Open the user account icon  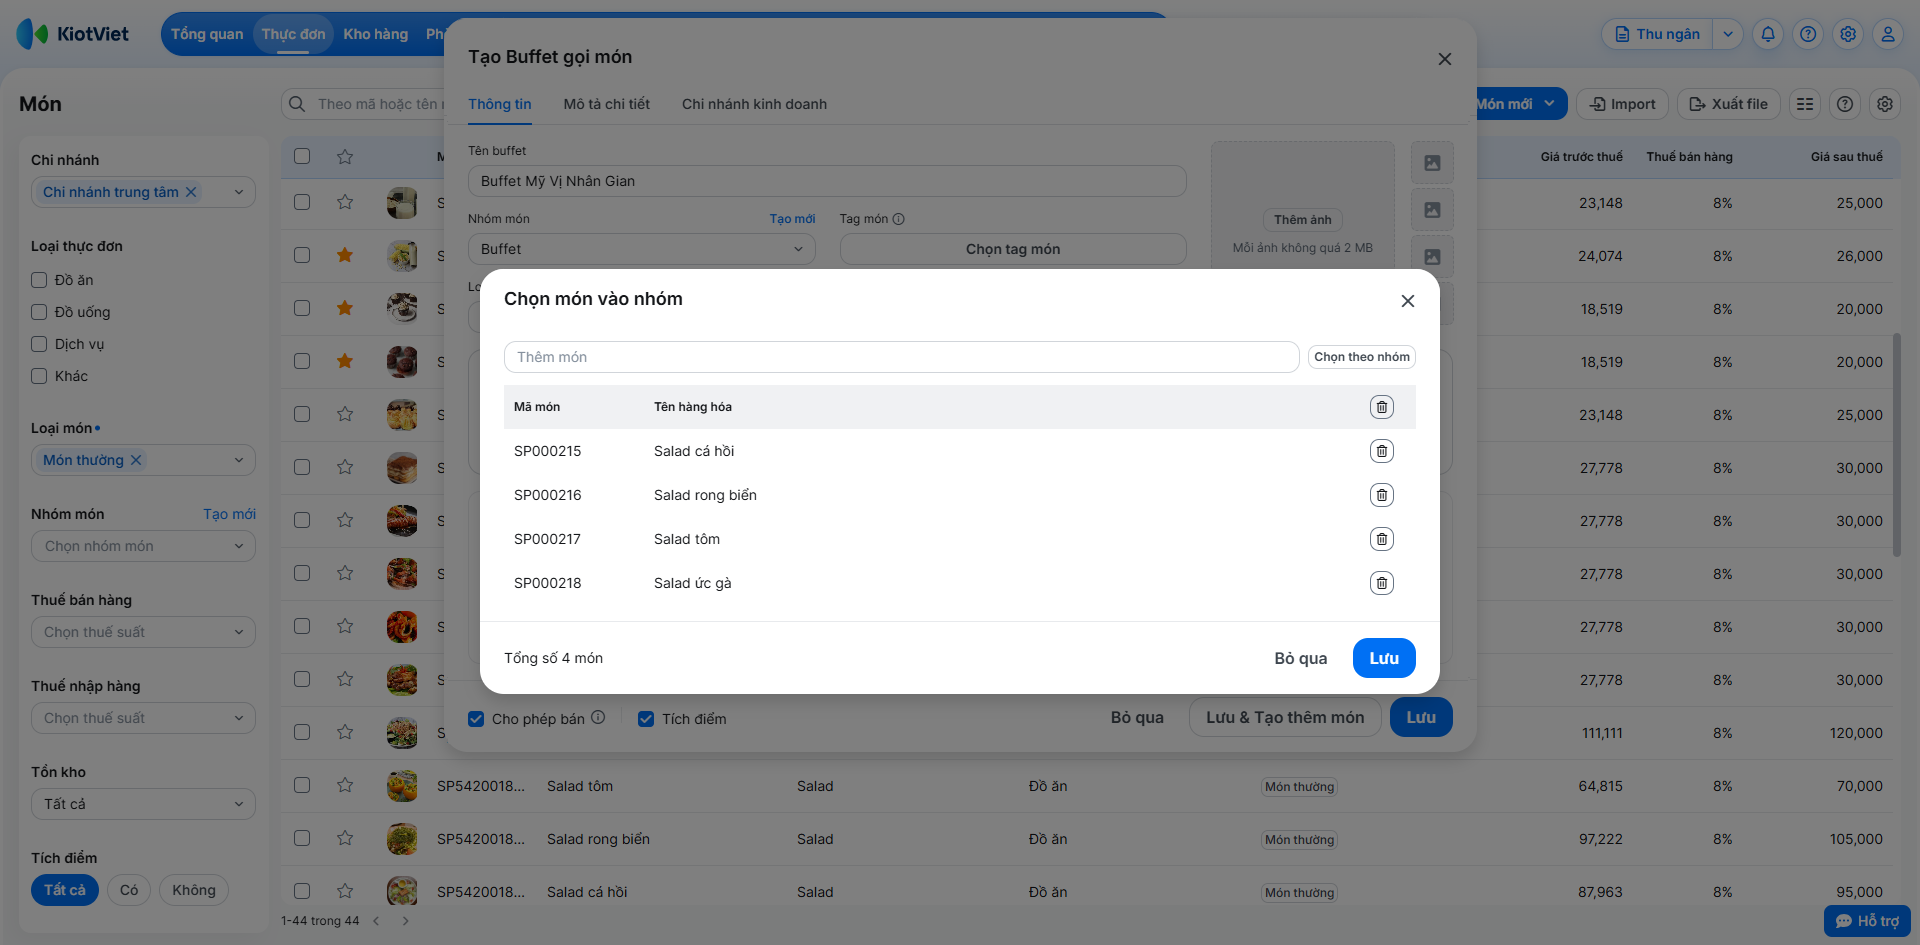(1888, 34)
